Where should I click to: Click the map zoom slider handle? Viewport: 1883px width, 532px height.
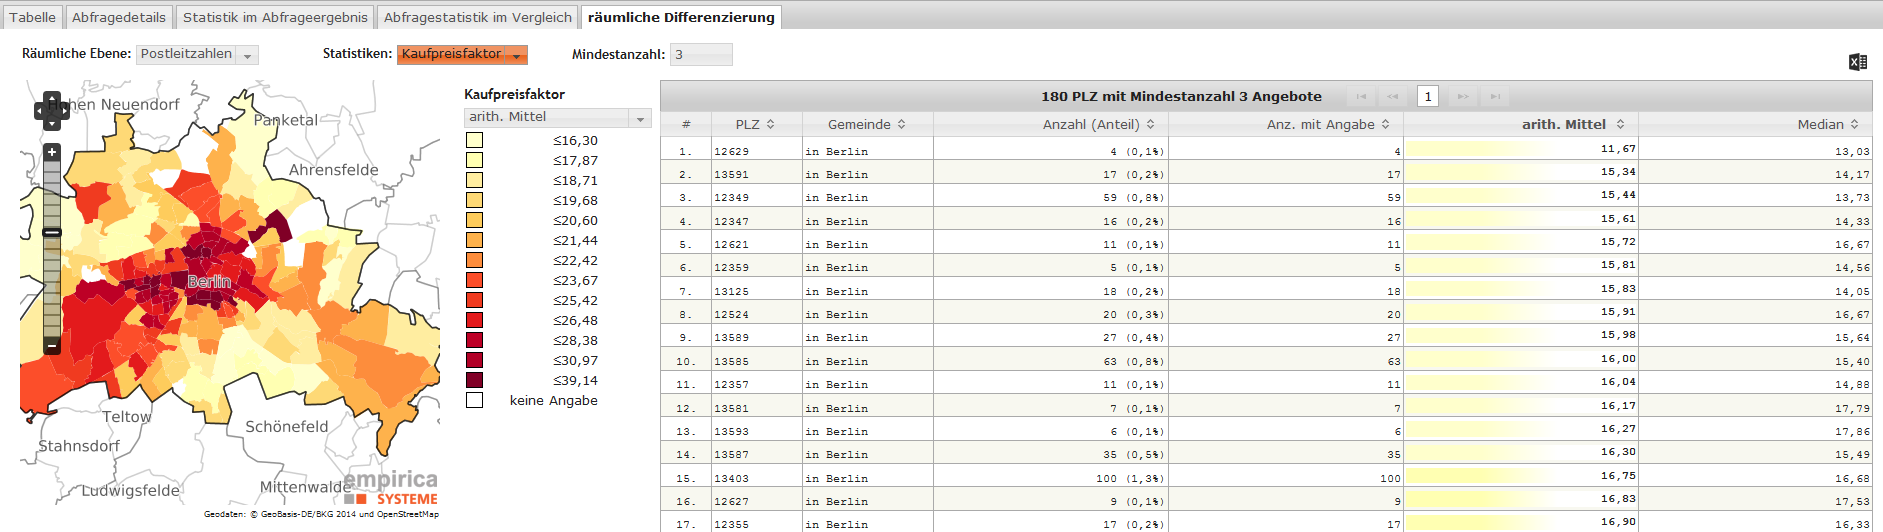(x=52, y=232)
